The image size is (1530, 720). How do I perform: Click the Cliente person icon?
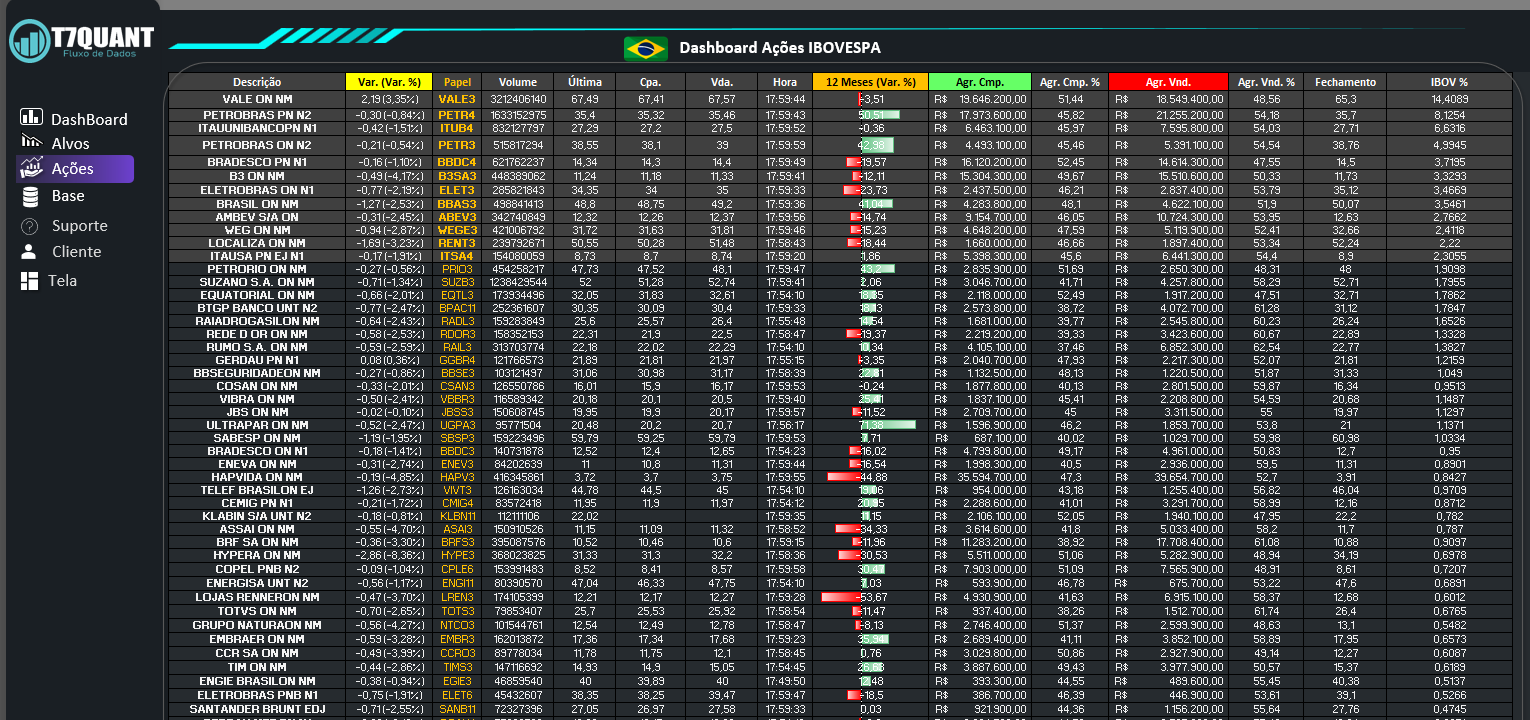(30, 252)
